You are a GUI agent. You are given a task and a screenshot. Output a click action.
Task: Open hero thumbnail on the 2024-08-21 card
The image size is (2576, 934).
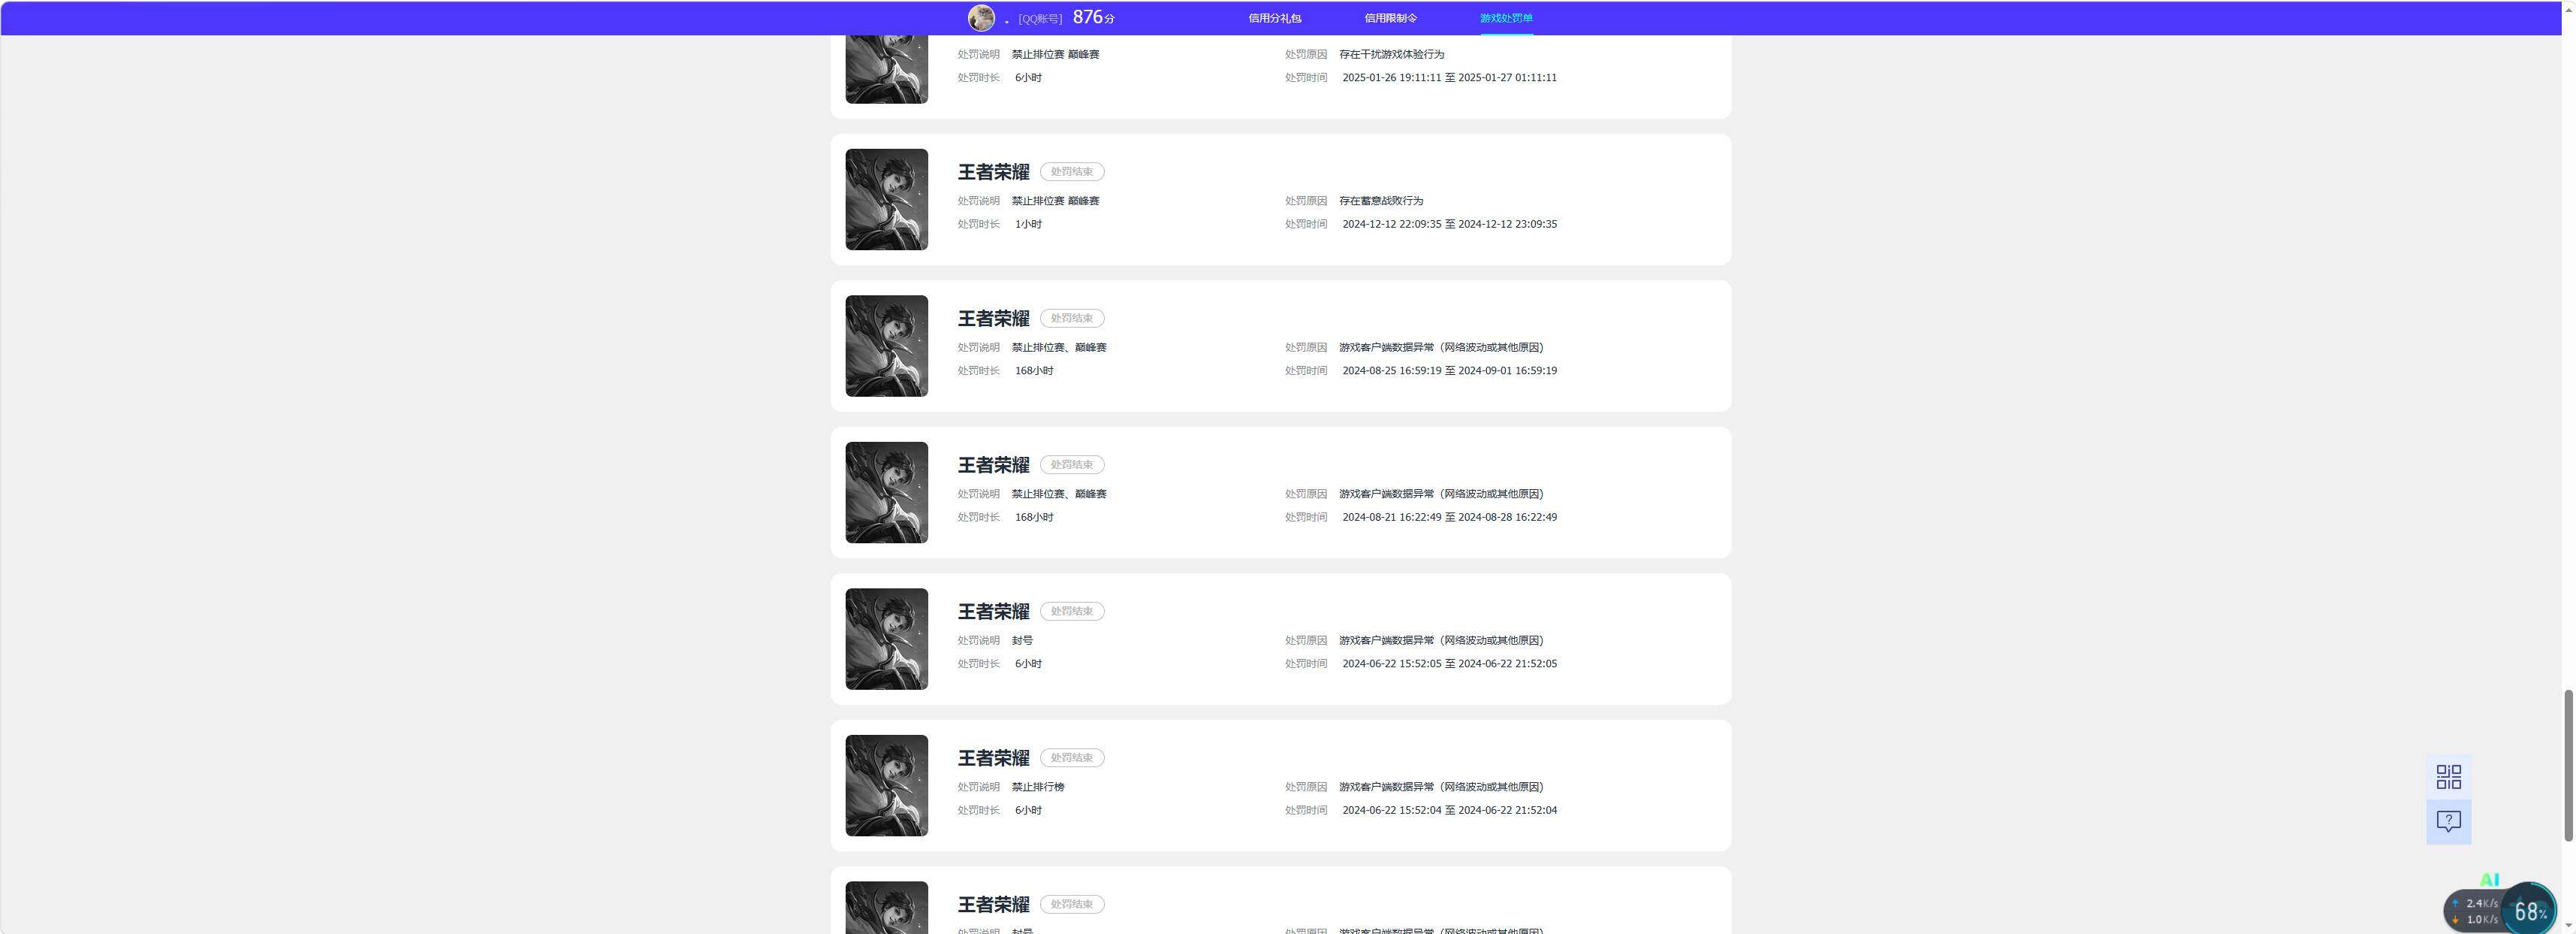pos(886,492)
